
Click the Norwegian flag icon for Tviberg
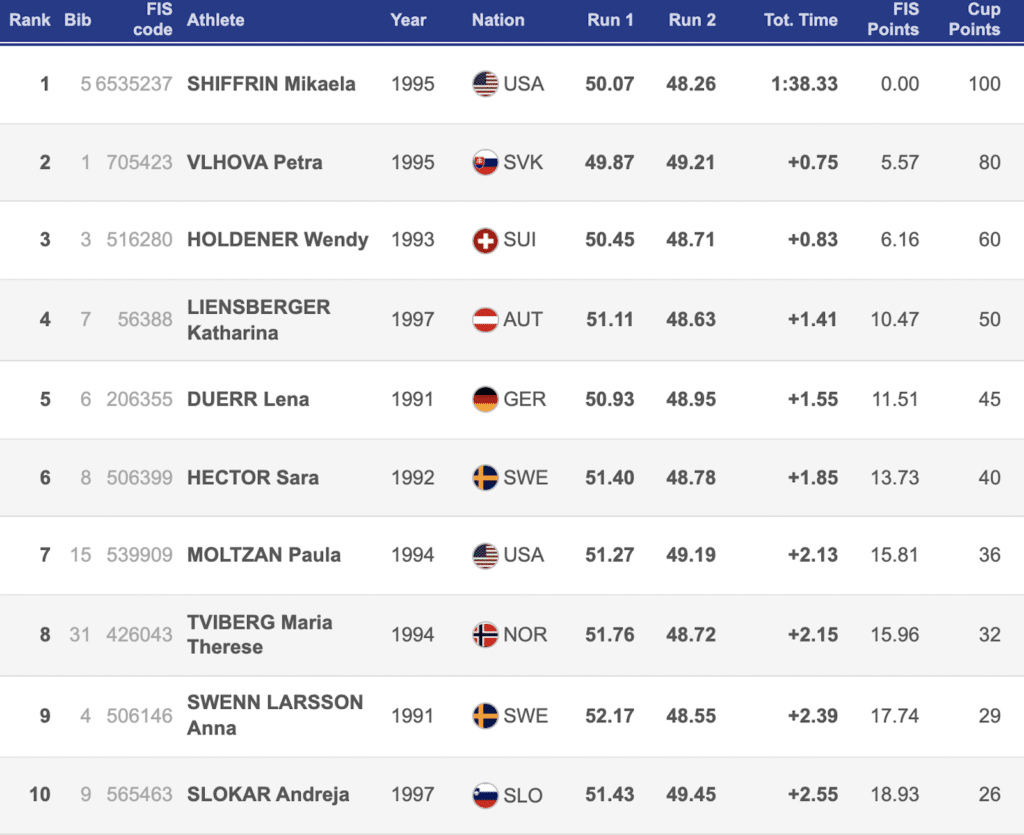point(485,634)
